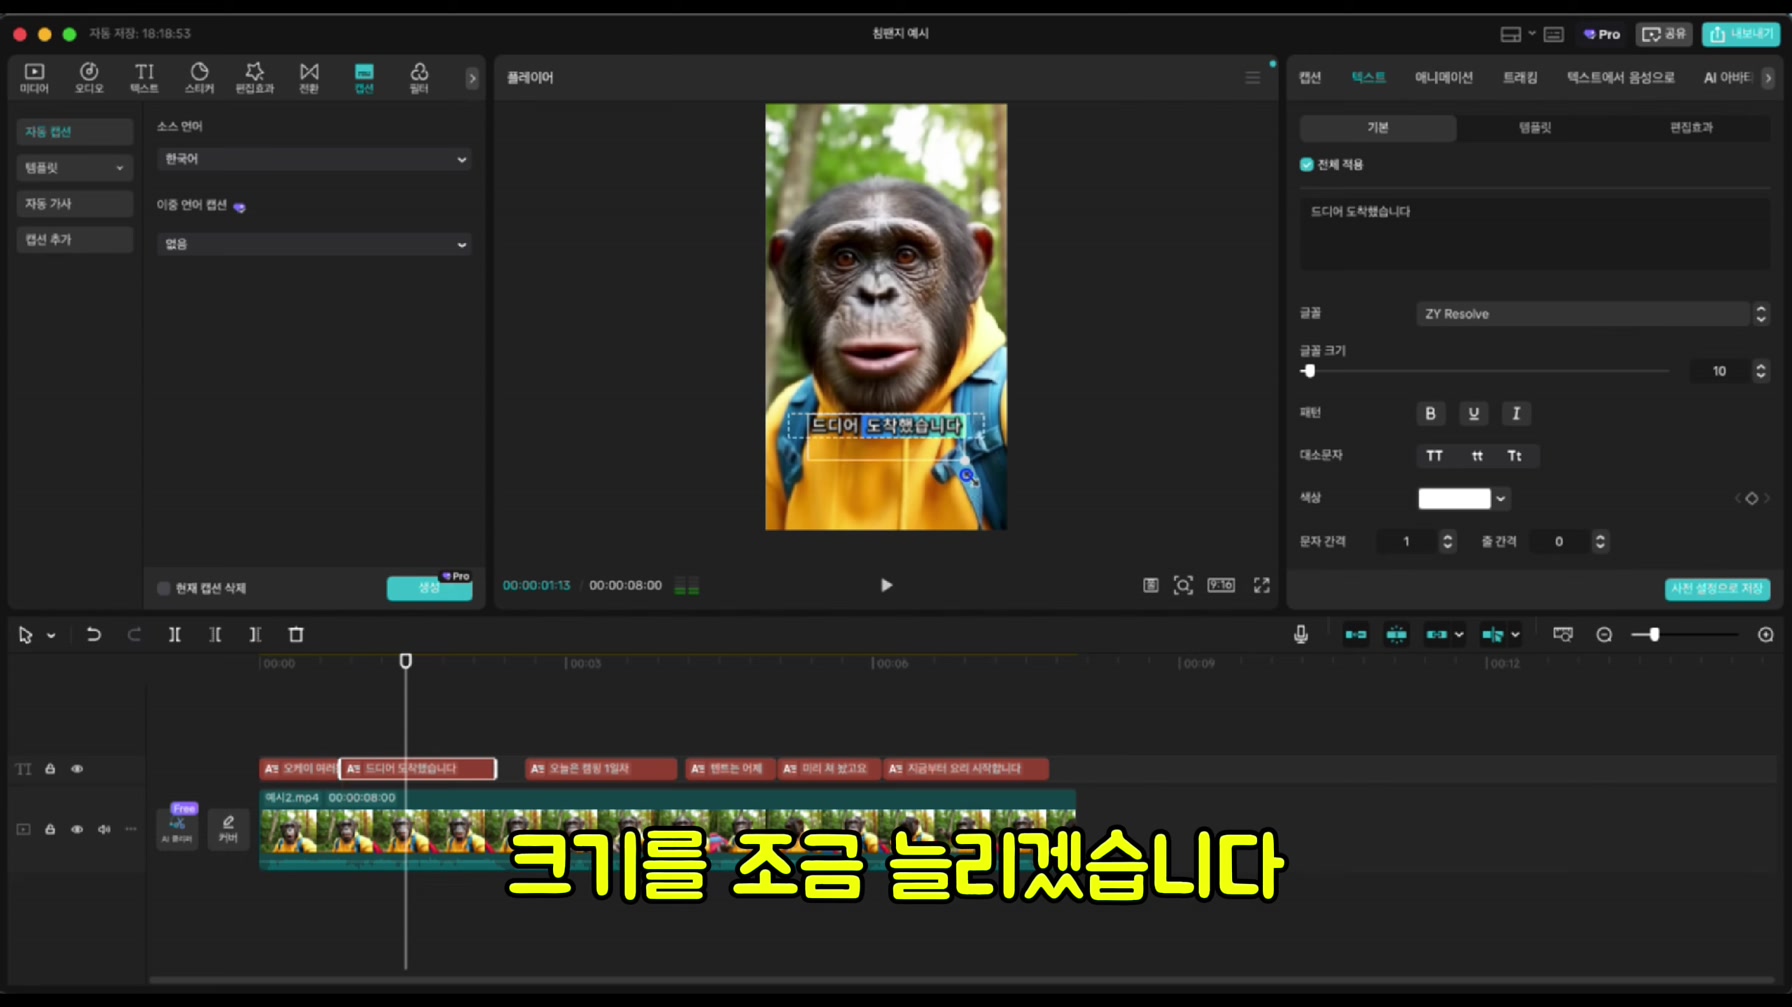
Task: Switch to the 애니메이션 tab
Action: click(1443, 77)
